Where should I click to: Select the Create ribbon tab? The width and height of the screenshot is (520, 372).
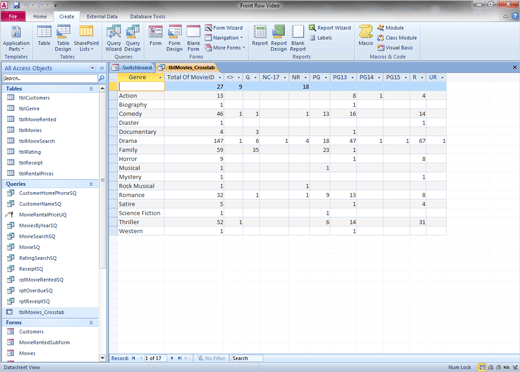click(x=67, y=16)
